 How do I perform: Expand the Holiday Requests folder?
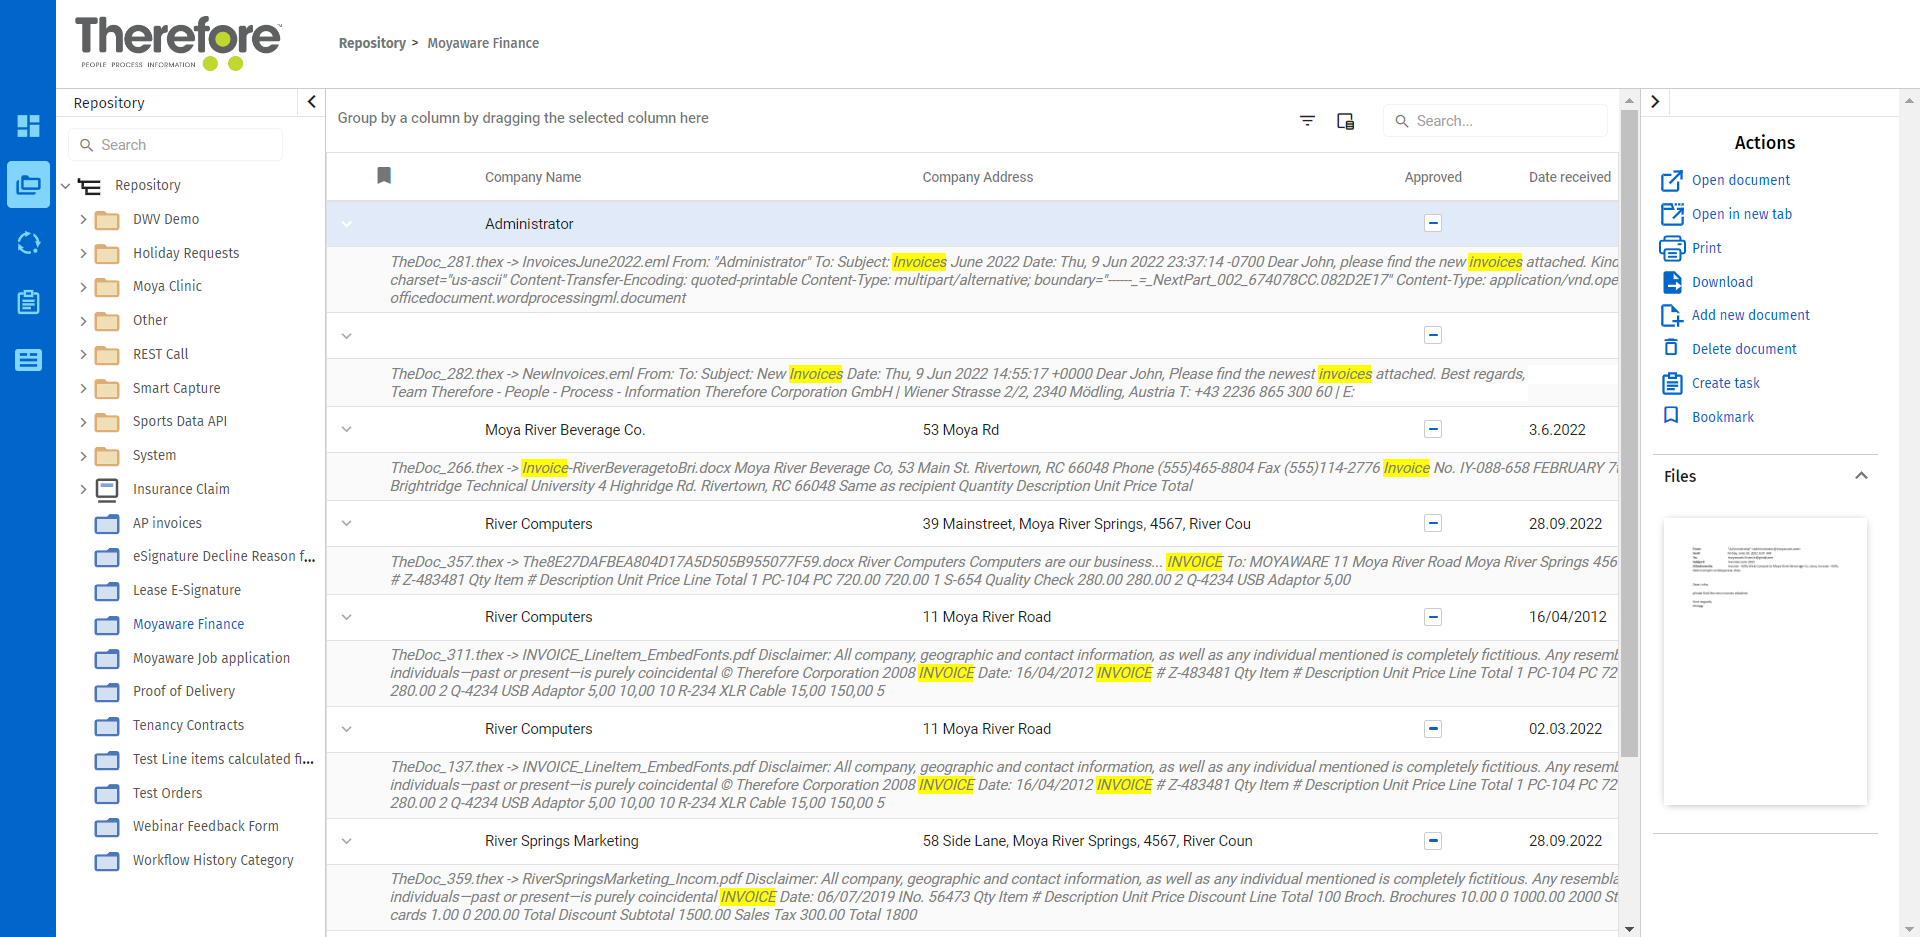tap(83, 253)
